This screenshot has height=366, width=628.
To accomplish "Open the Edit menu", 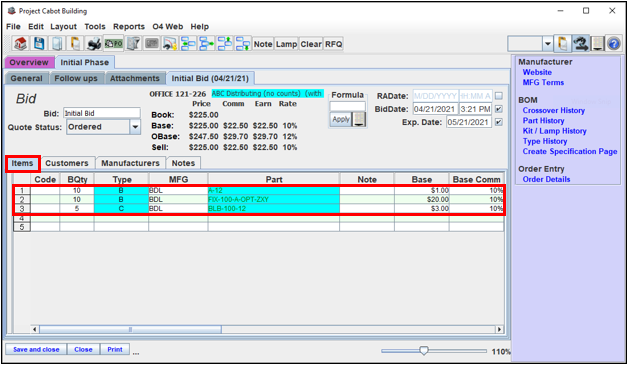I will click(36, 26).
